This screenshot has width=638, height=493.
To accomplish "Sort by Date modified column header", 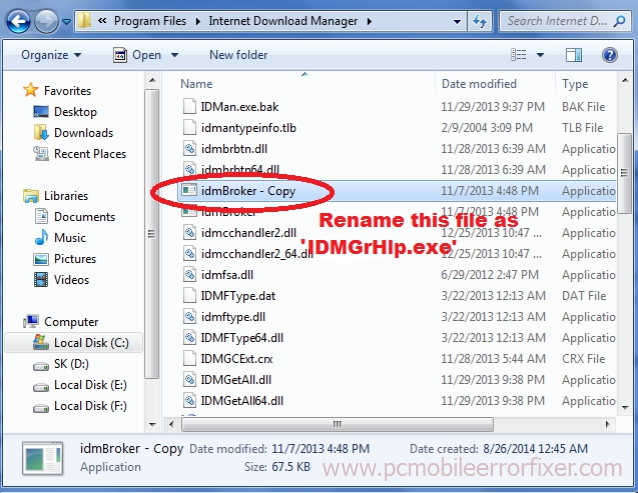I will pos(479,84).
